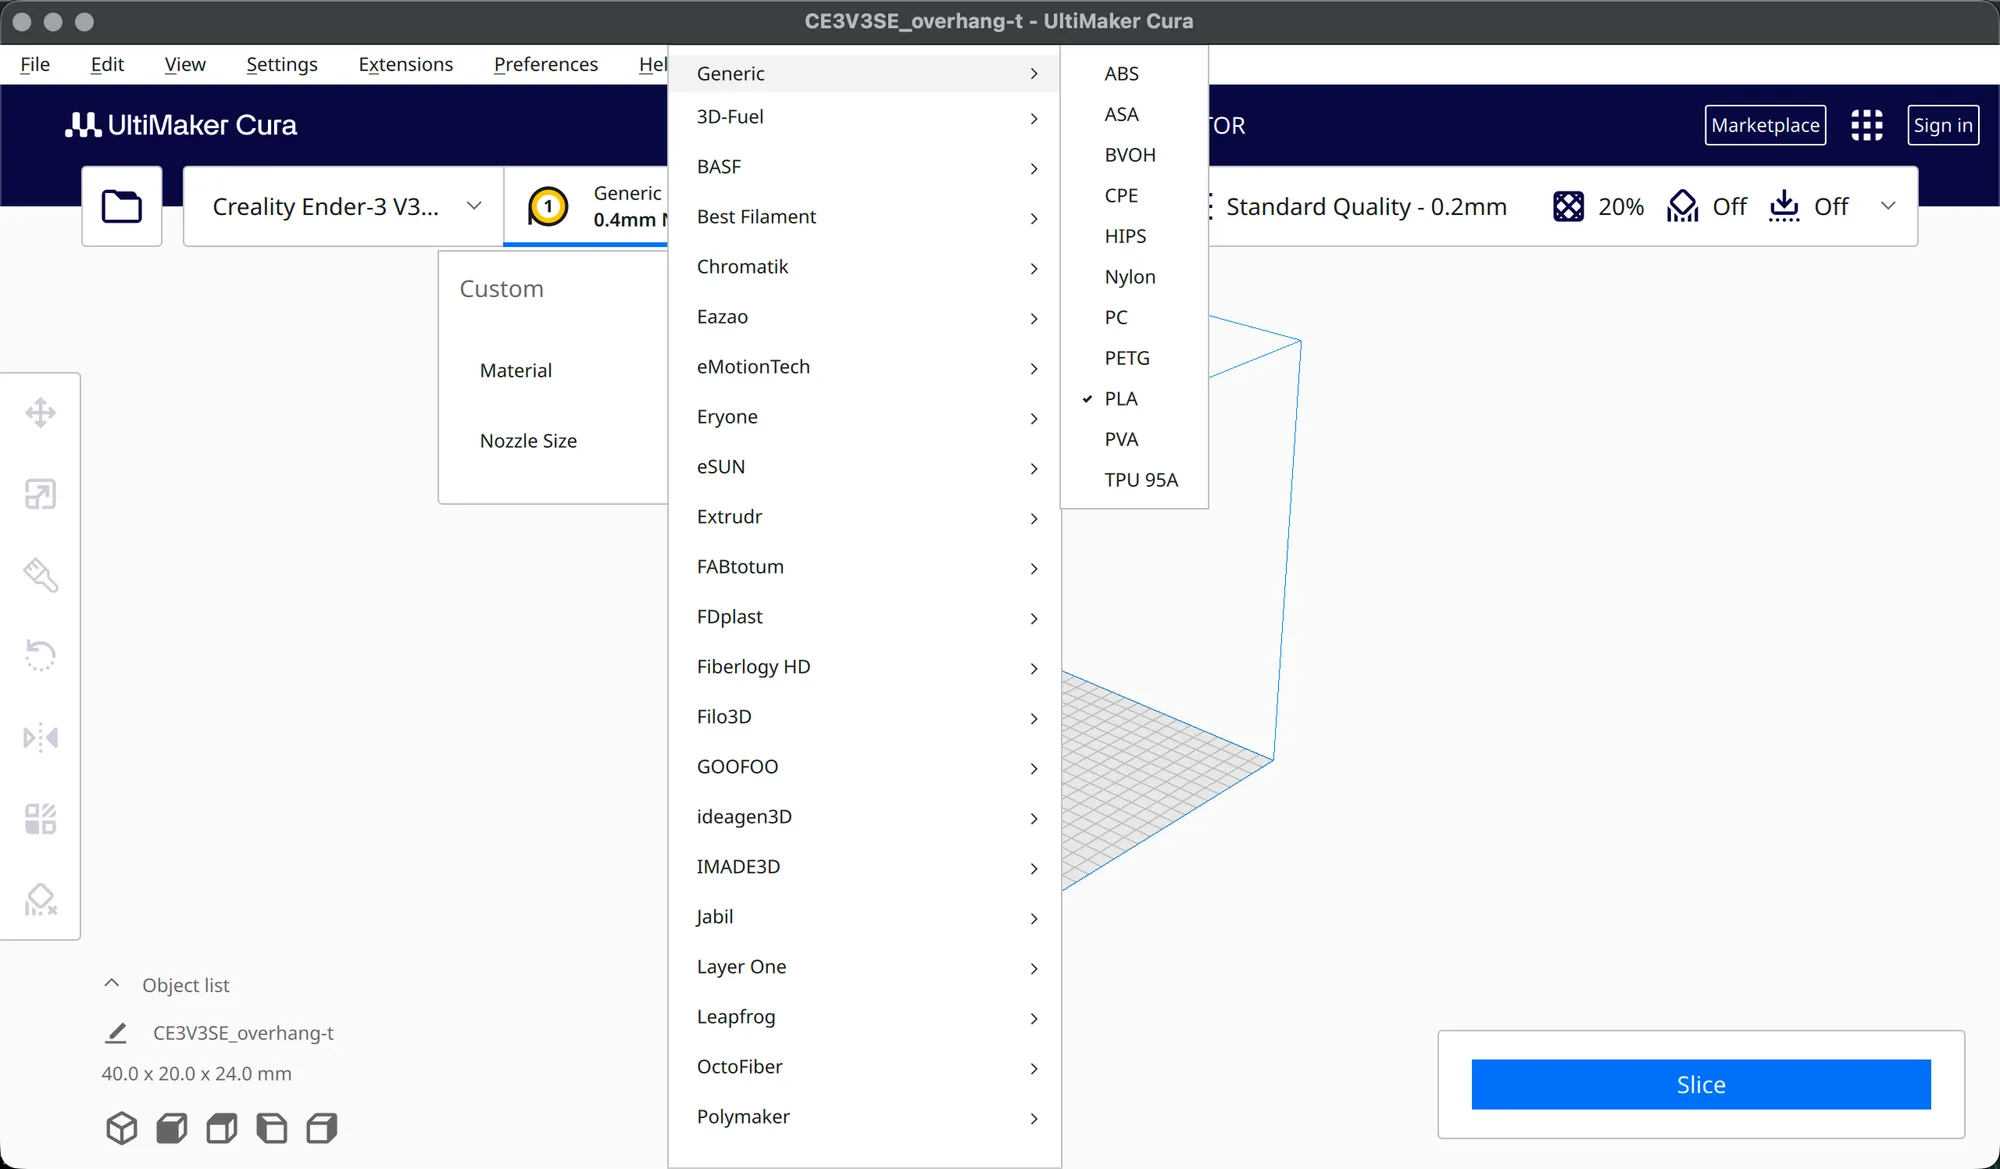Viewport: 2000px width, 1169px height.
Task: Choose TPU 95A material
Action: pos(1134,480)
